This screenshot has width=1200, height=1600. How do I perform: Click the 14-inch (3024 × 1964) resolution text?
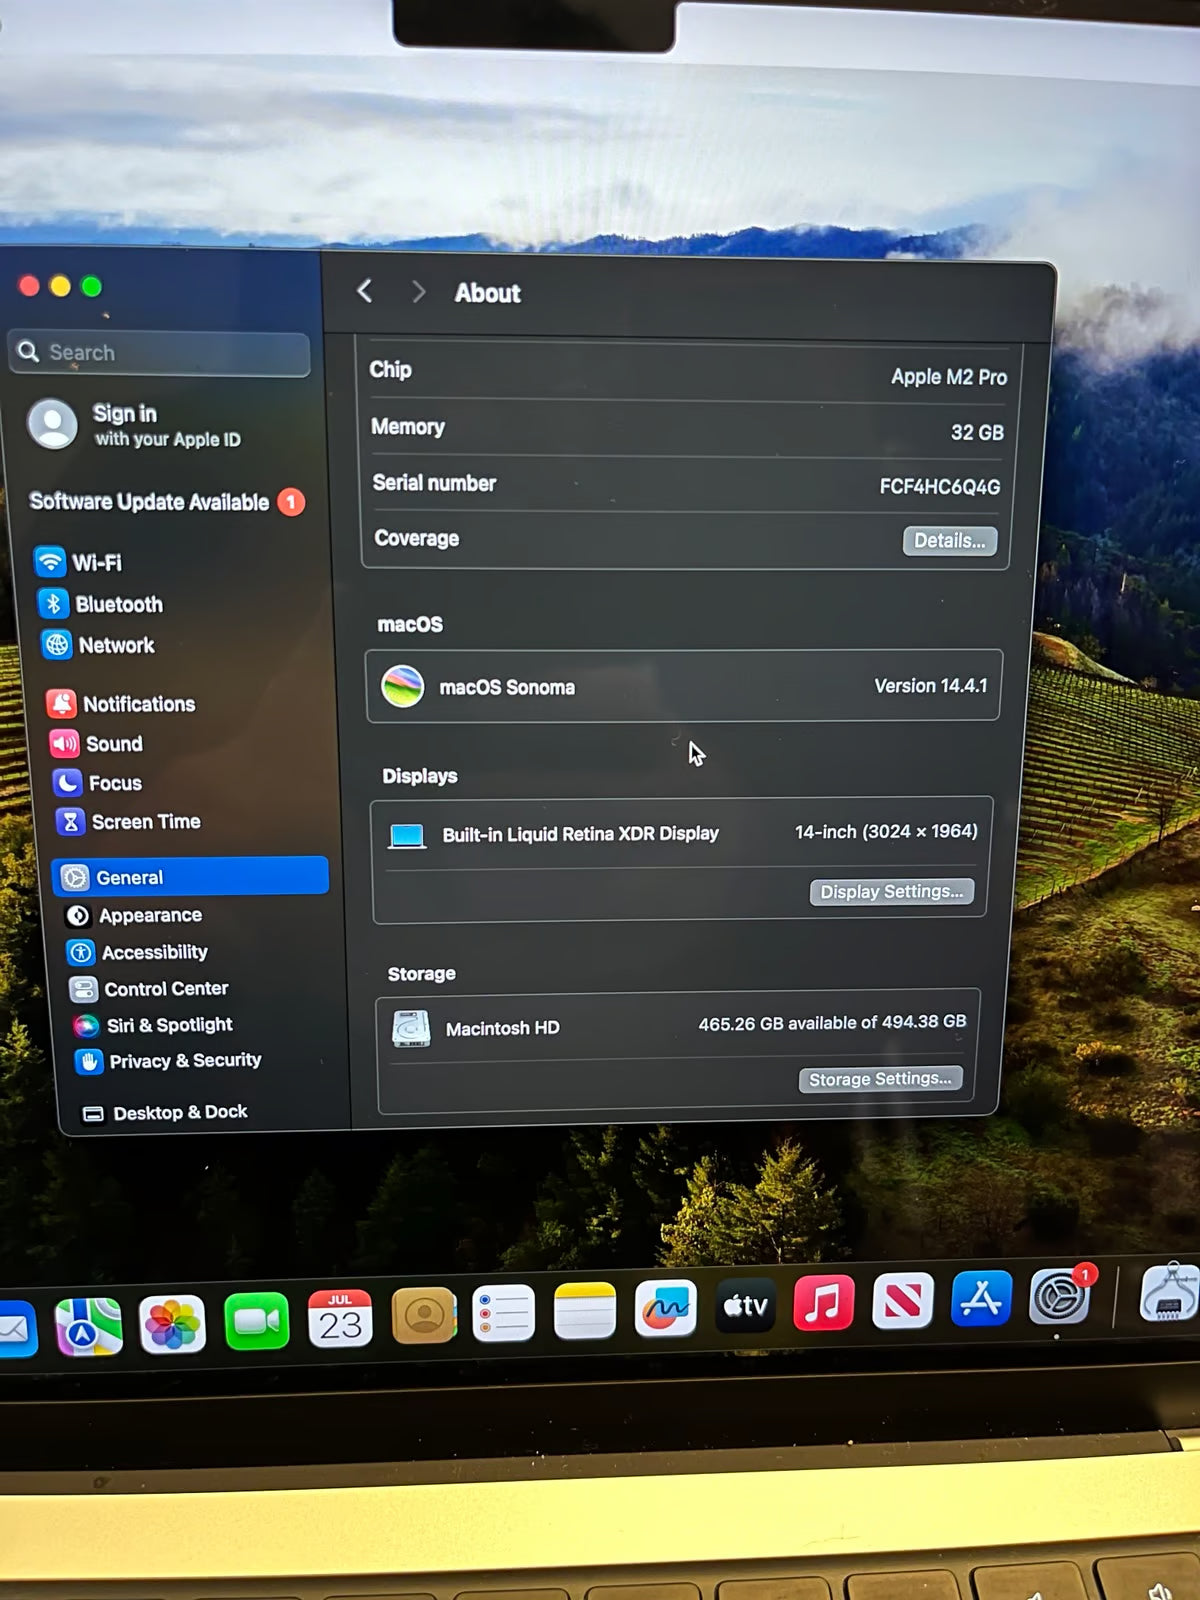(x=886, y=831)
